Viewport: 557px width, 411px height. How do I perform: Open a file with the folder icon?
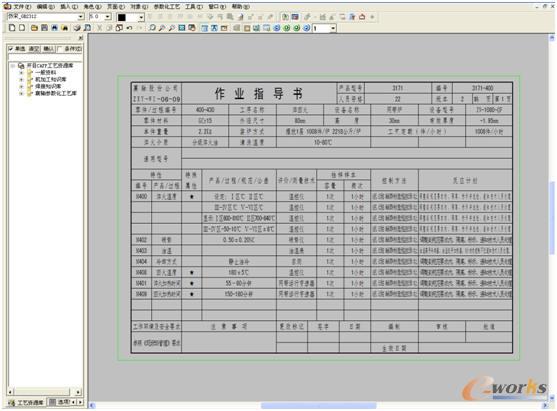(x=34, y=28)
